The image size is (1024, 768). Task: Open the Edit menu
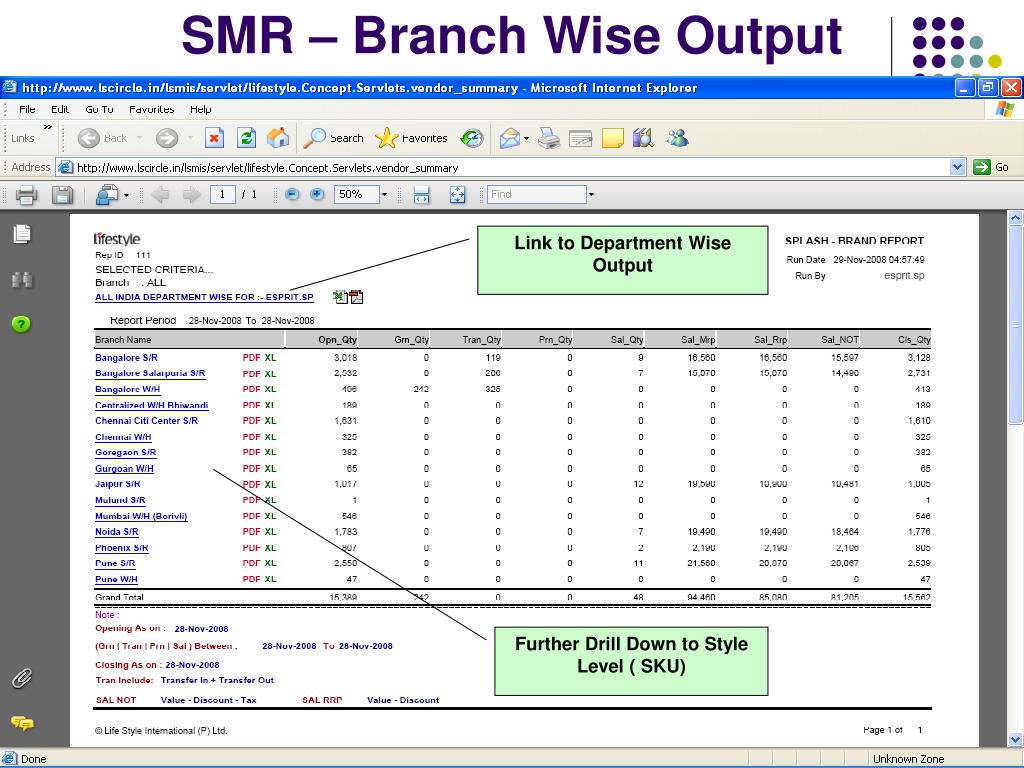coord(60,109)
